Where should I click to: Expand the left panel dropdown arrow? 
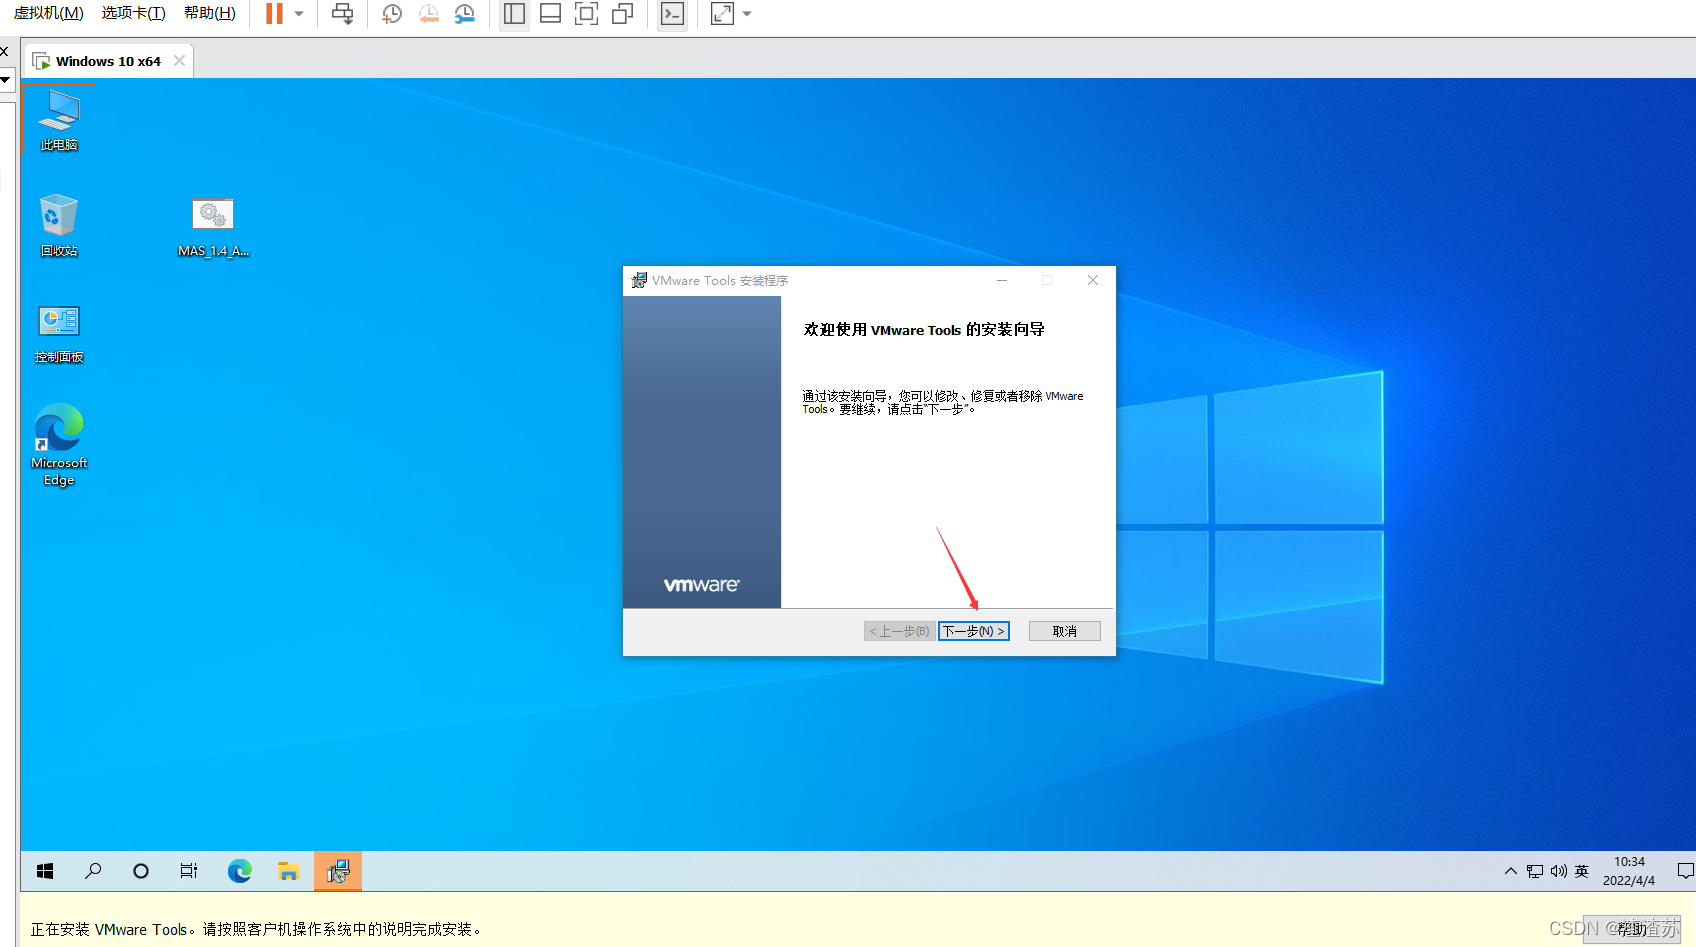(5, 79)
